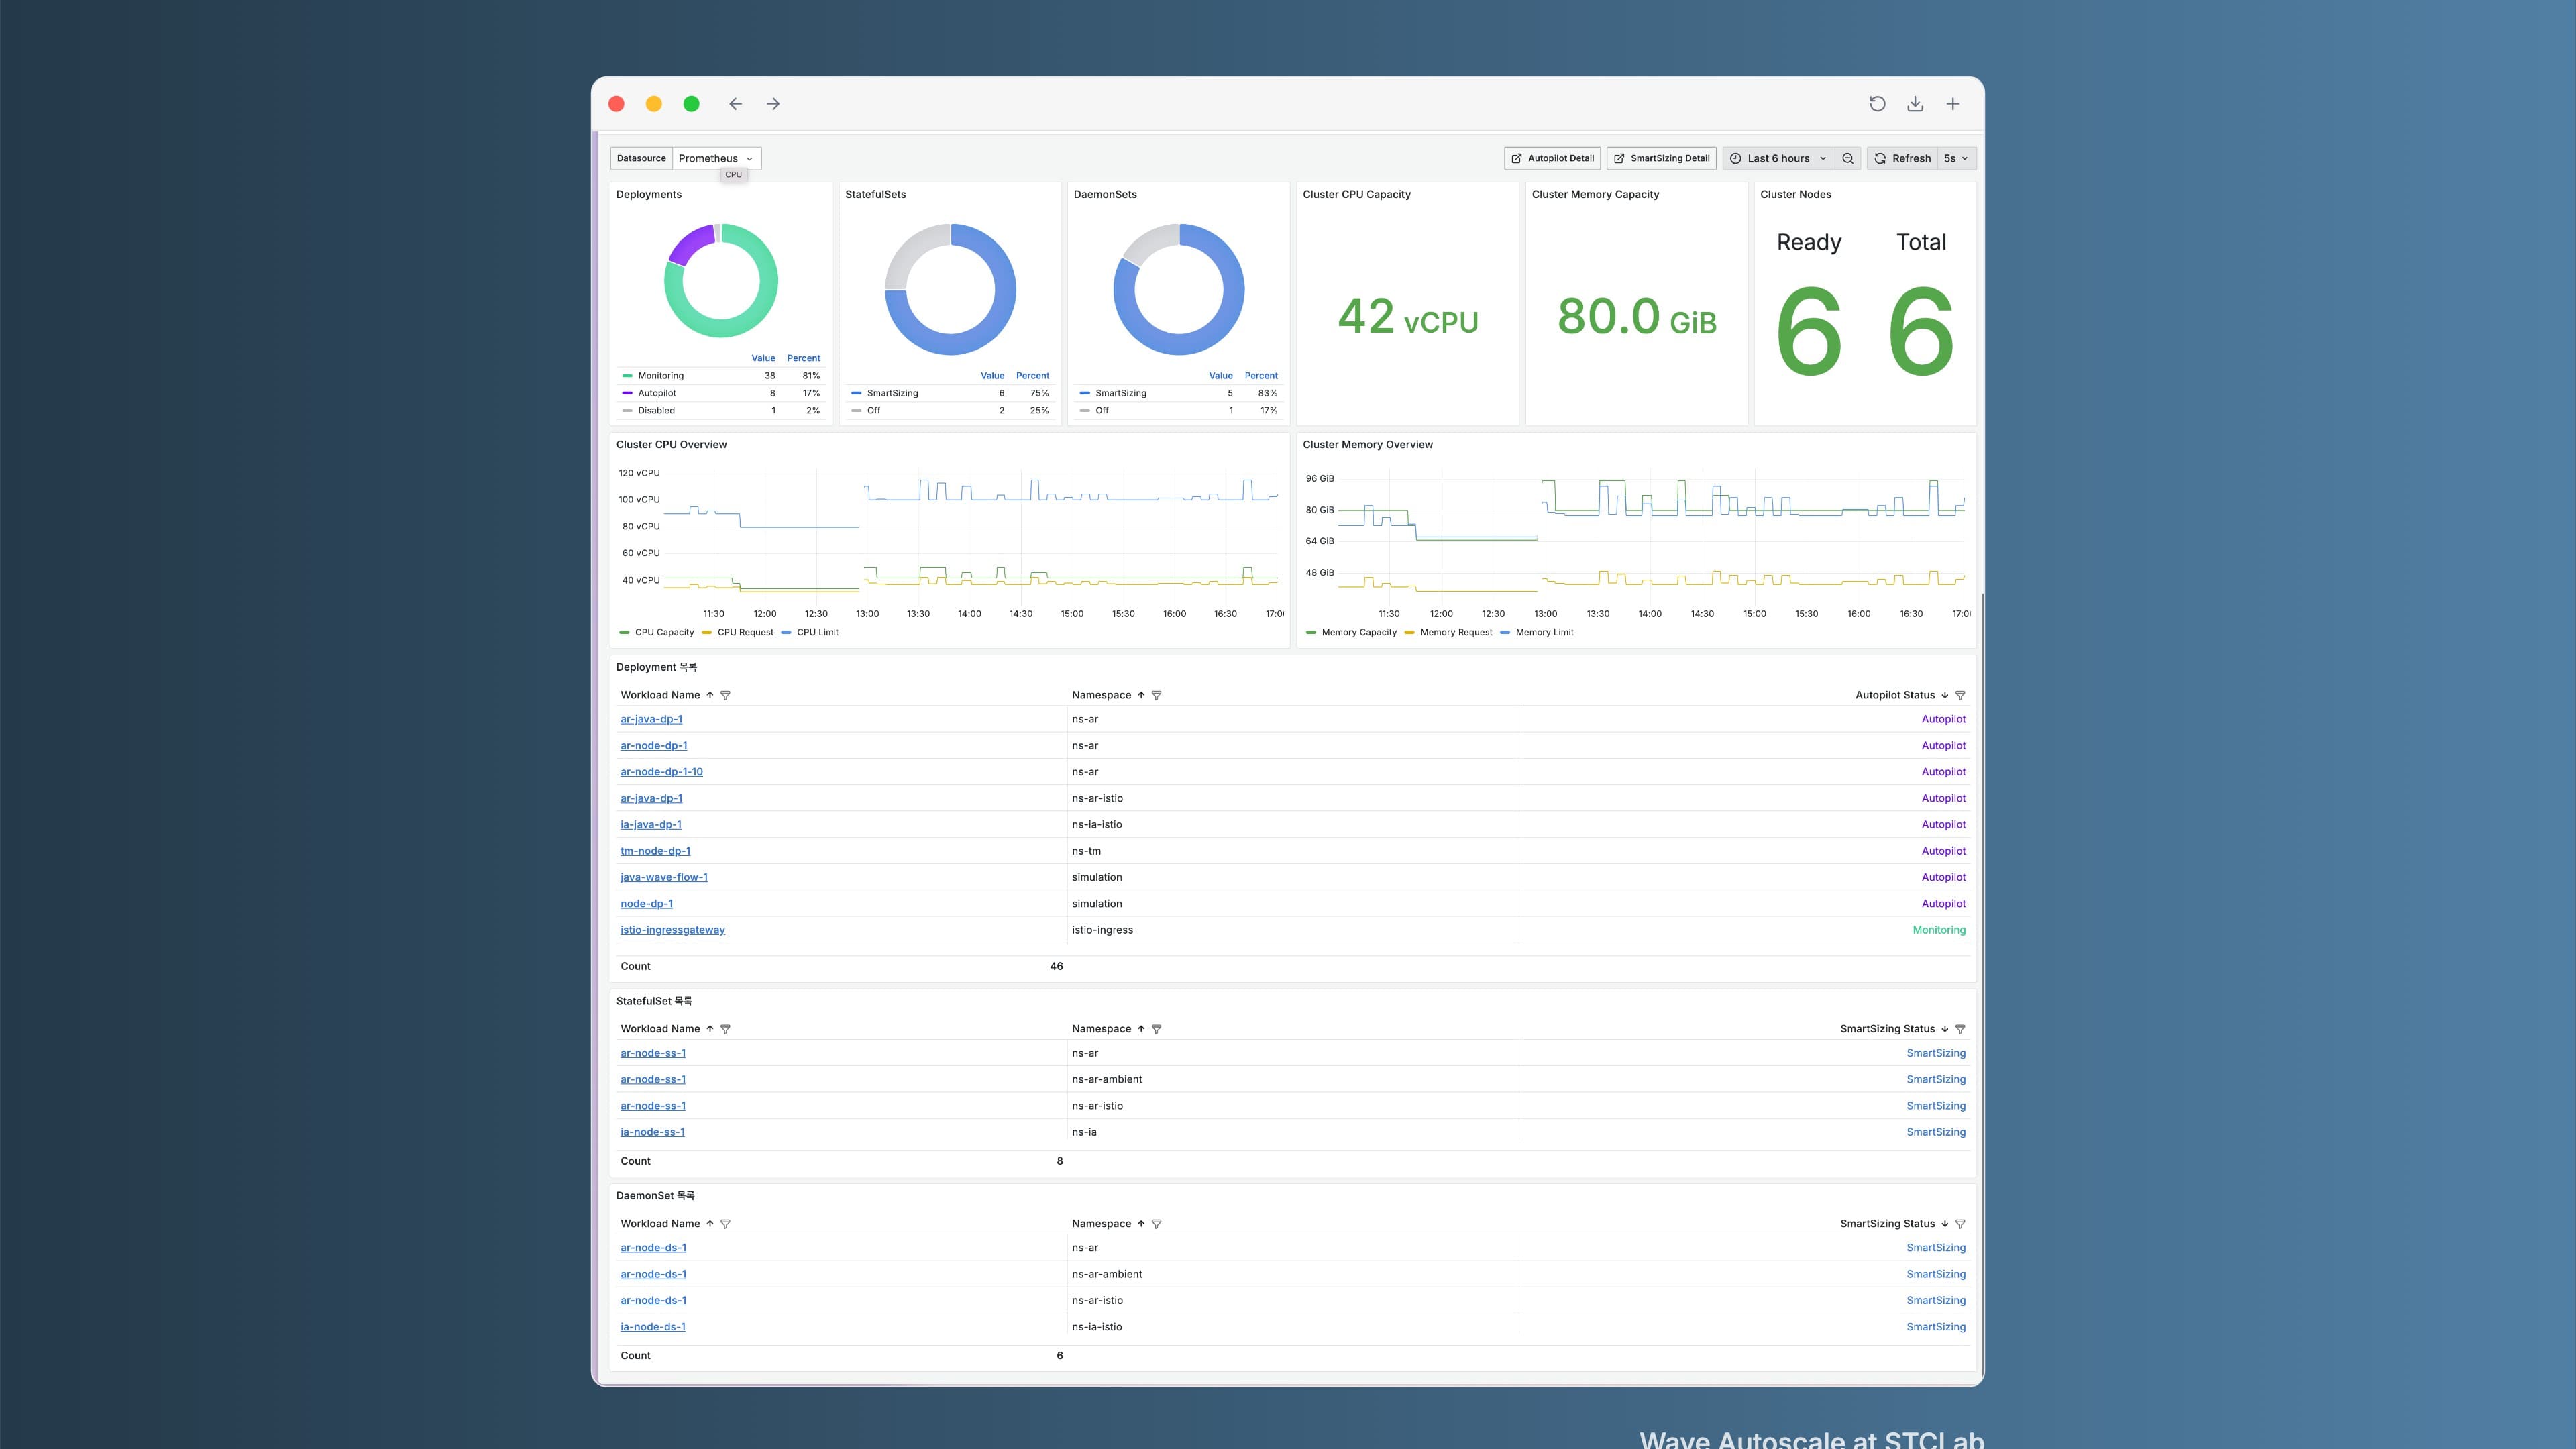This screenshot has height=1449, width=2576.
Task: Click the Refresh dashboard button
Action: (1902, 158)
